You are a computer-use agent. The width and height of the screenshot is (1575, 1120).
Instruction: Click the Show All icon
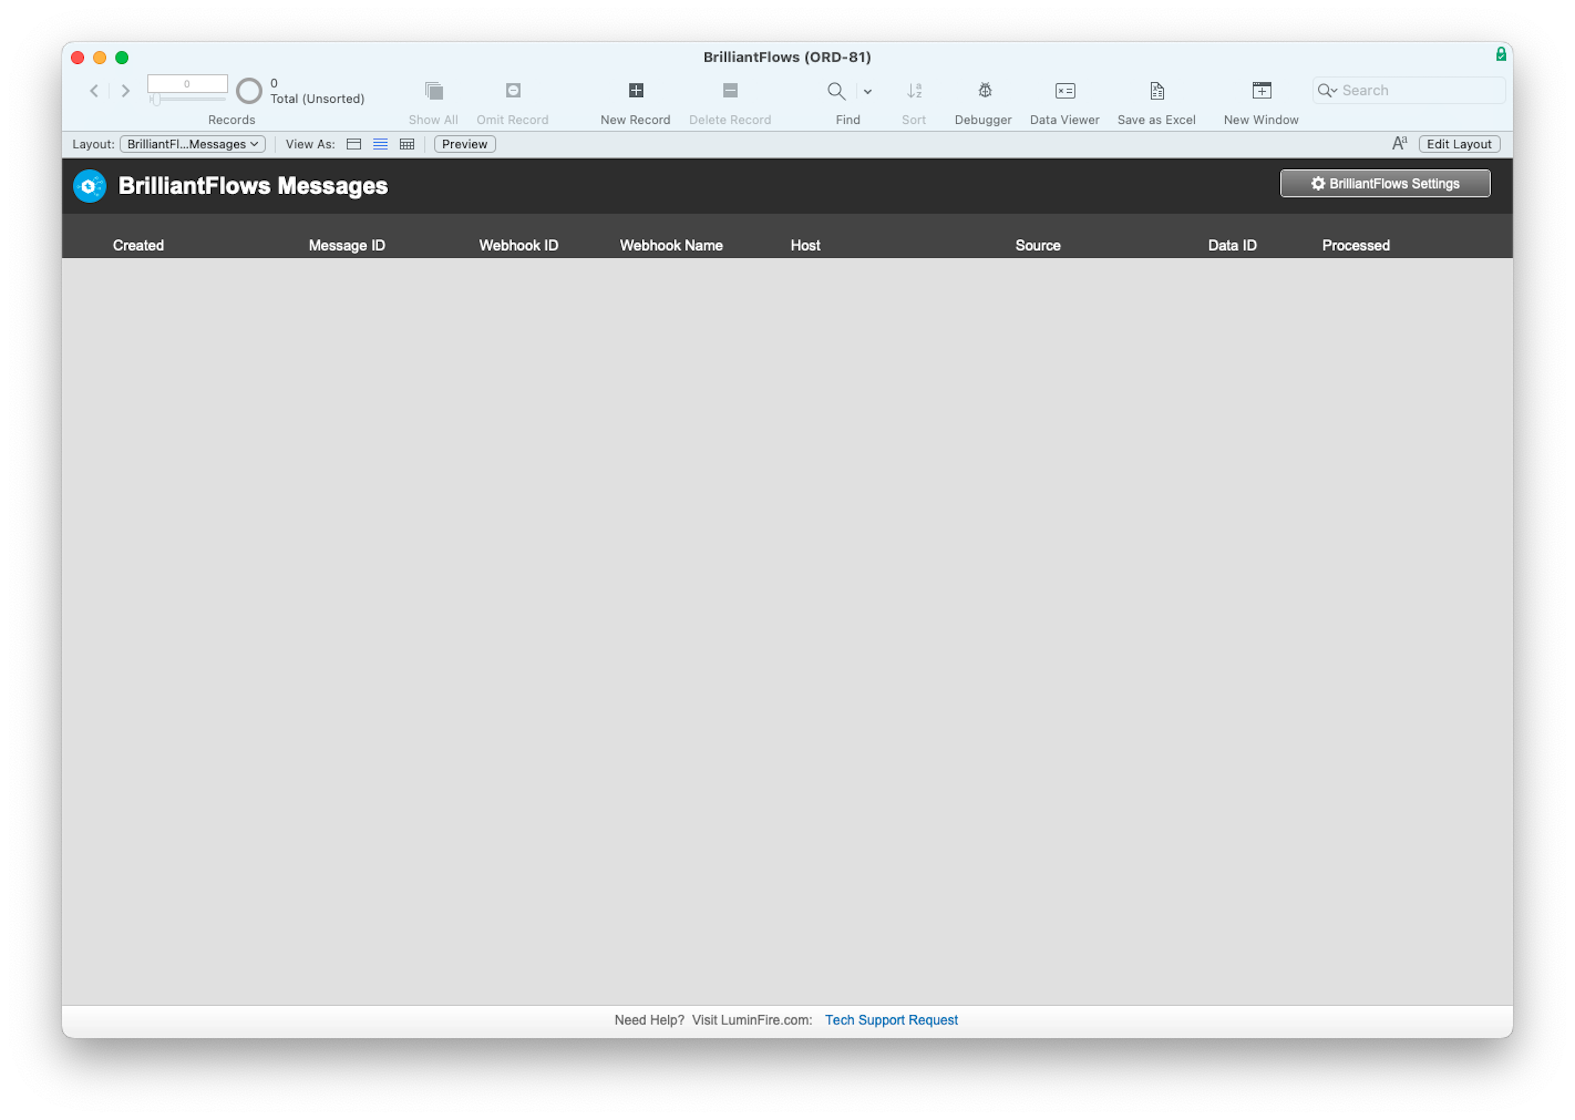click(x=433, y=91)
